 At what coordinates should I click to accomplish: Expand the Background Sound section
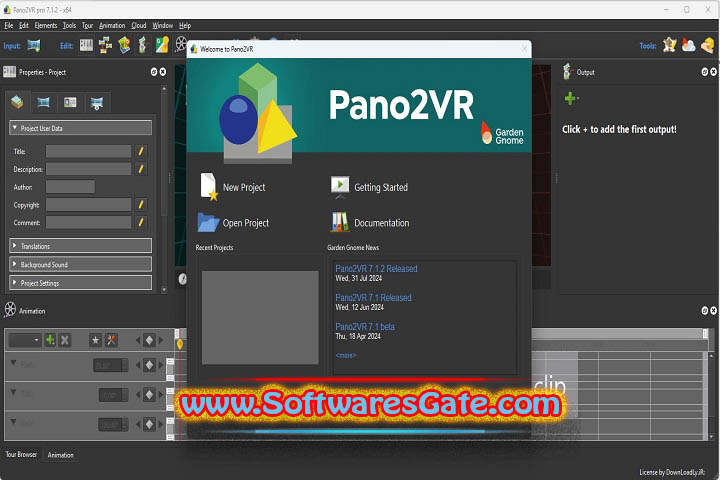tap(80, 265)
